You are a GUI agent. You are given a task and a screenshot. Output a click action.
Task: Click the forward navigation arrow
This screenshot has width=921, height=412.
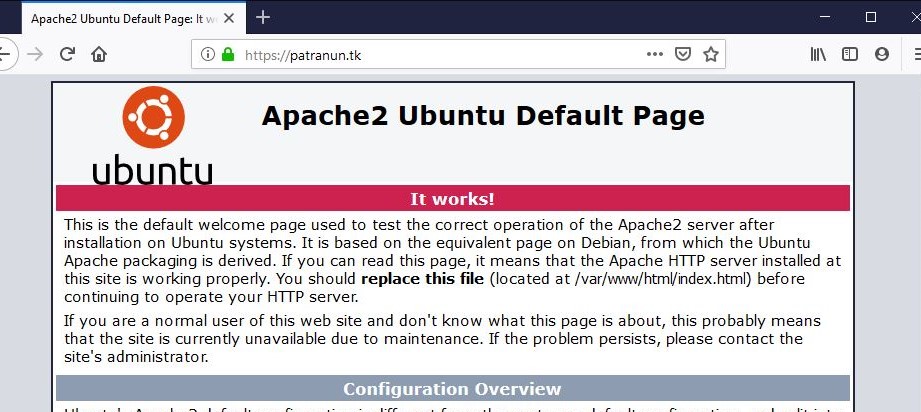pos(35,54)
